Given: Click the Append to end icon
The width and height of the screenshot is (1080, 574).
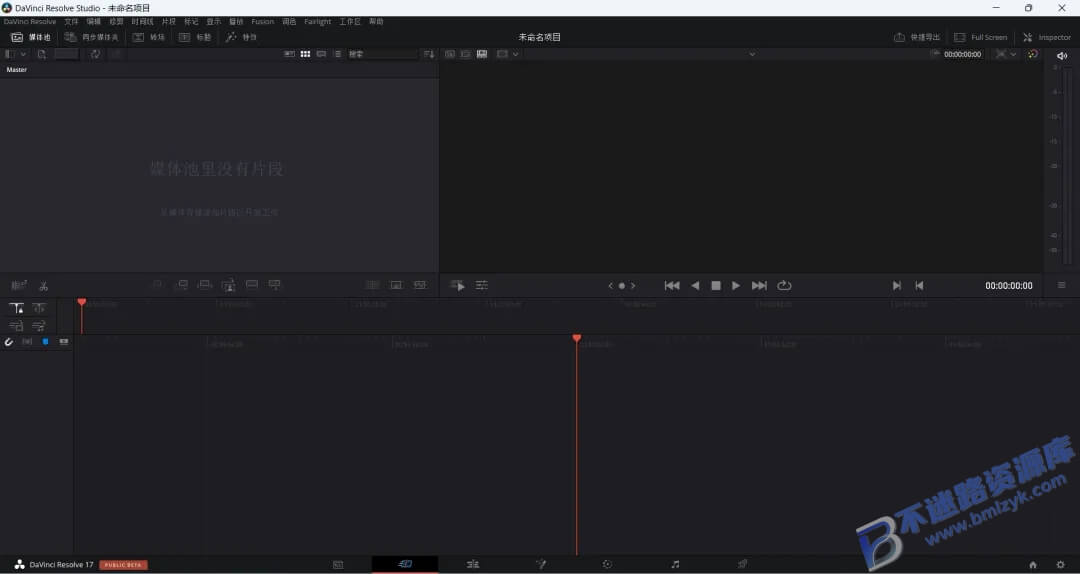Looking at the screenshot, I should coord(181,285).
